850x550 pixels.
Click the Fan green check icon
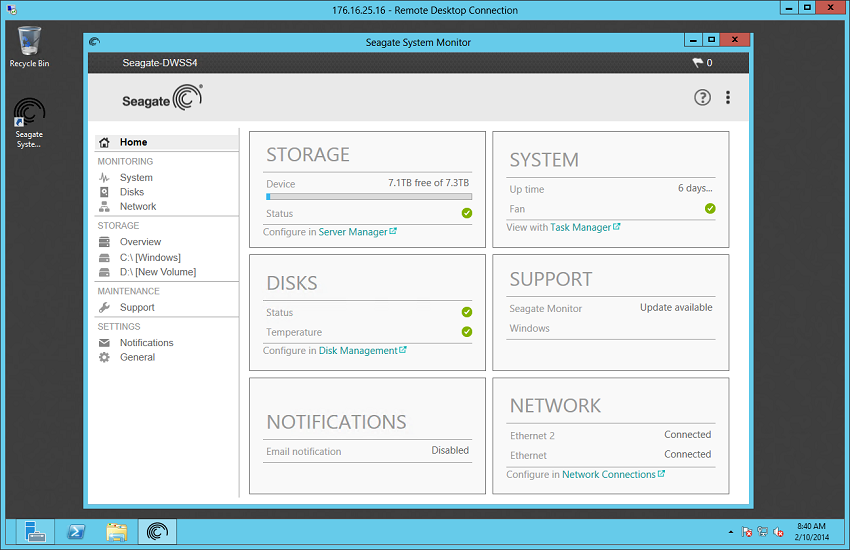pos(710,209)
